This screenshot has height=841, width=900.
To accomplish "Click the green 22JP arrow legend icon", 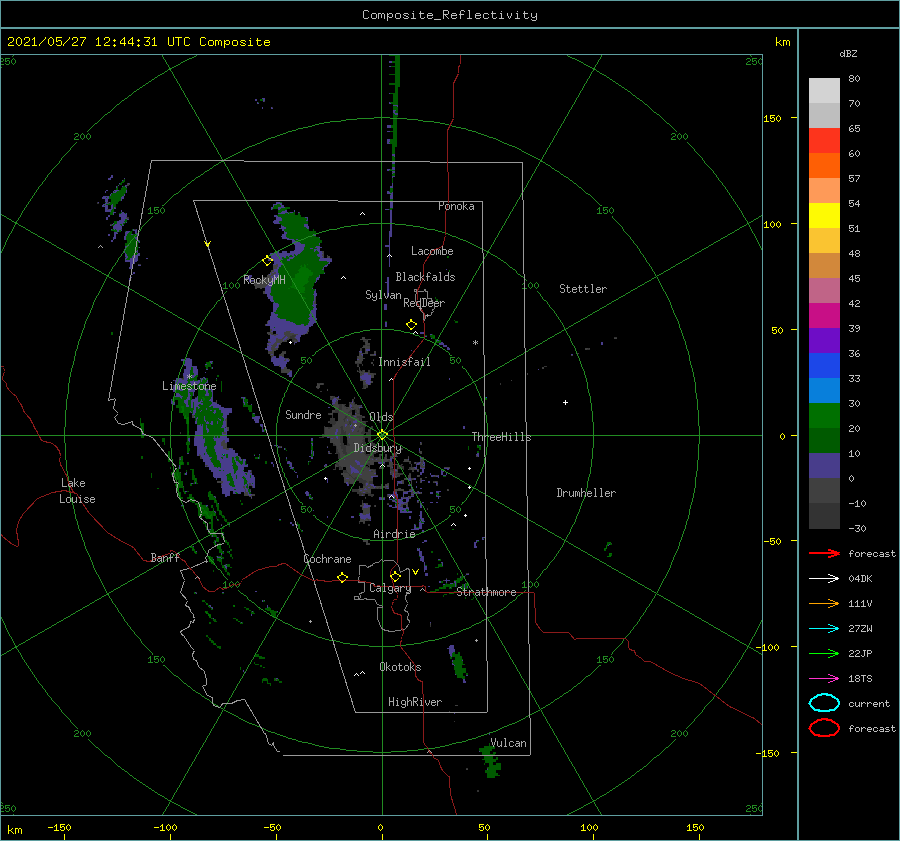I will coord(824,653).
